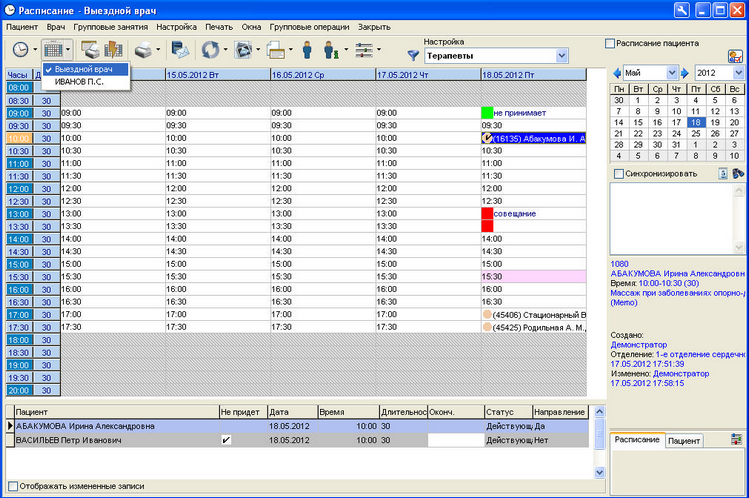Expand the sliders icon dropdown arrow
Image resolution: width=749 pixels, height=498 pixels.
coord(379,50)
